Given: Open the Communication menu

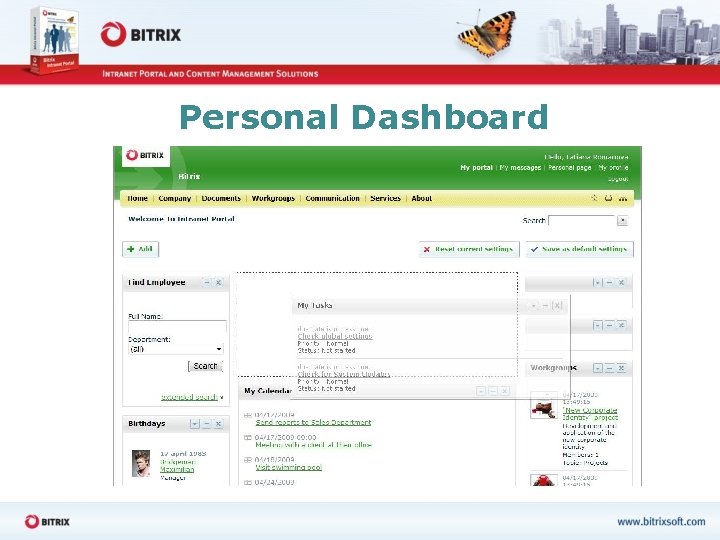Looking at the screenshot, I should coord(332,198).
